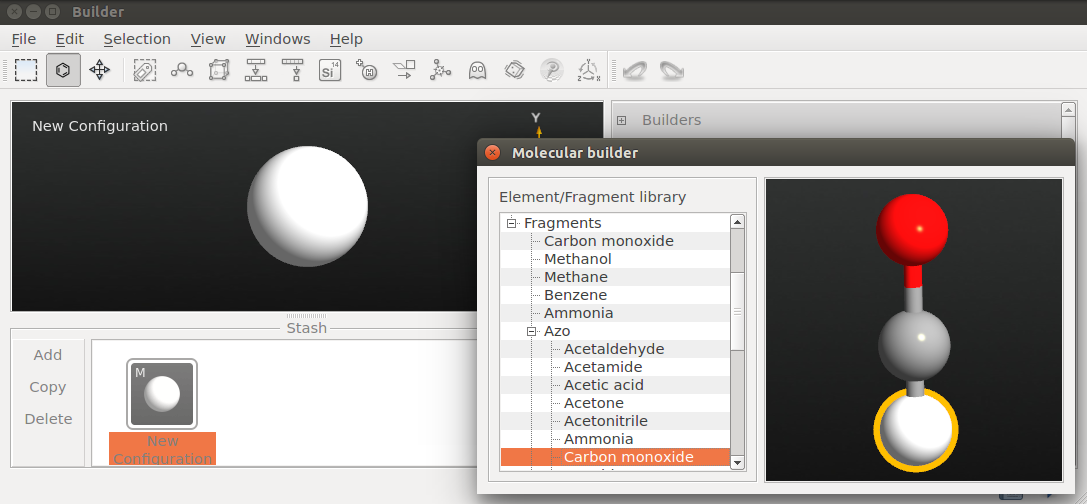Activate the molecular builder ring tool
Screen dimensions: 1087x504
[x=63, y=70]
